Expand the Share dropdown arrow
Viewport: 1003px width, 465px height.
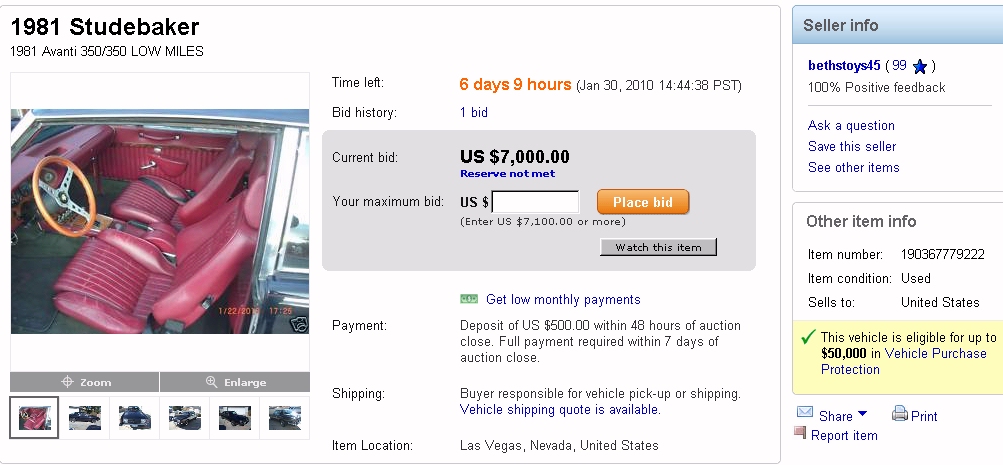tap(863, 414)
